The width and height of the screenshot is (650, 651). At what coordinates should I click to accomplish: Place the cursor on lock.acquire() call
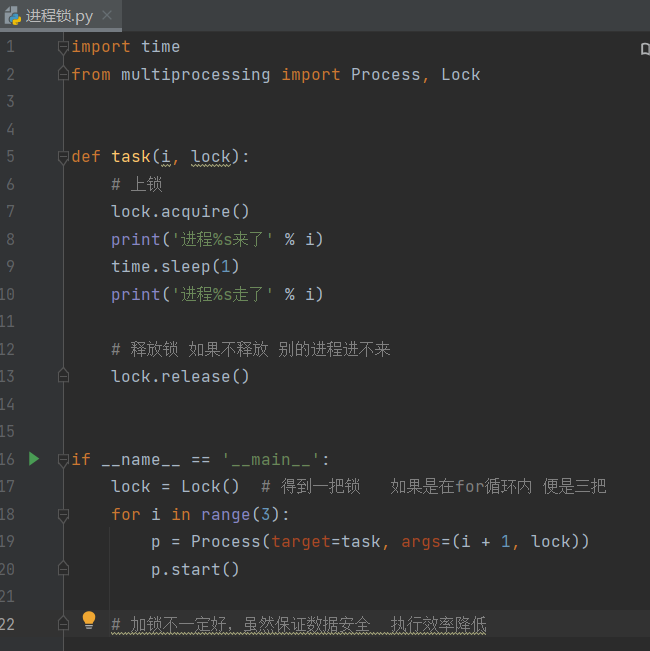click(180, 211)
